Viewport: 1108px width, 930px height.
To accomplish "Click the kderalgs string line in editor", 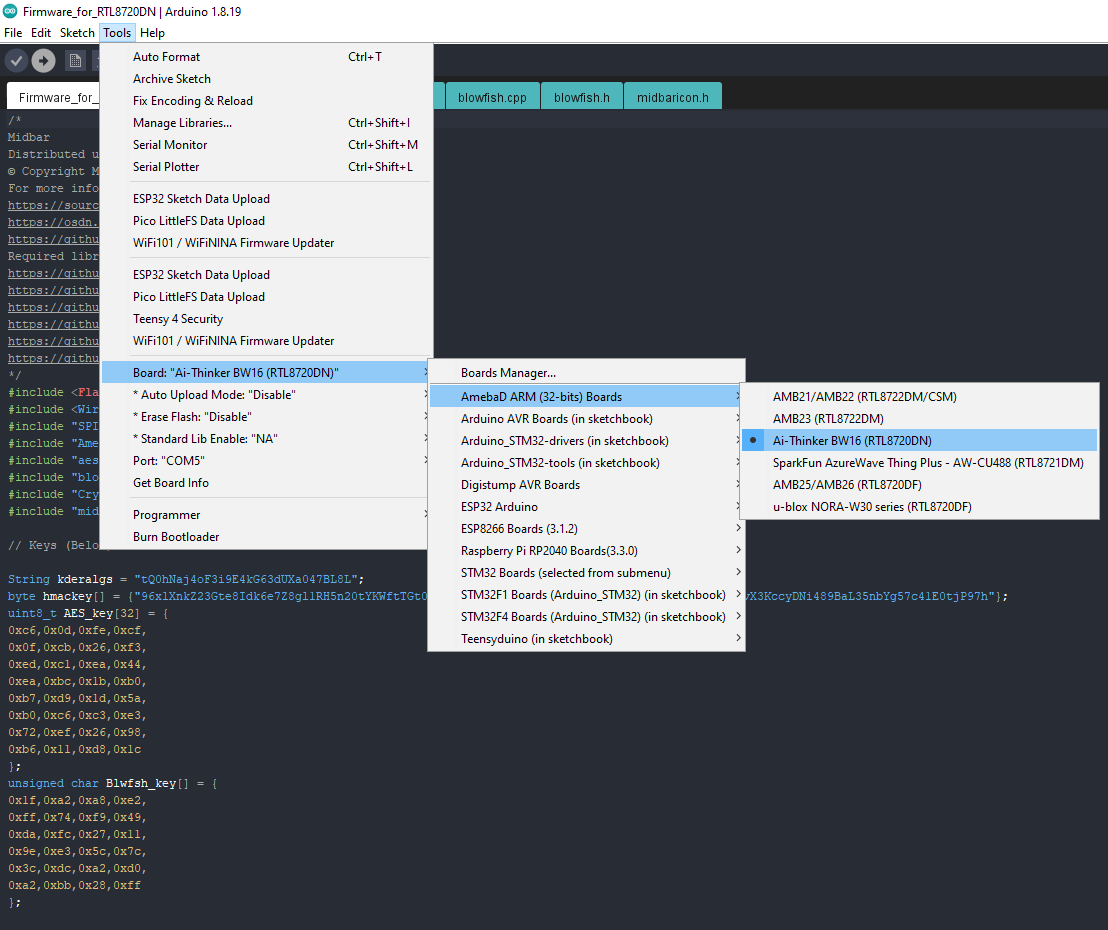I will pyautogui.click(x=185, y=579).
